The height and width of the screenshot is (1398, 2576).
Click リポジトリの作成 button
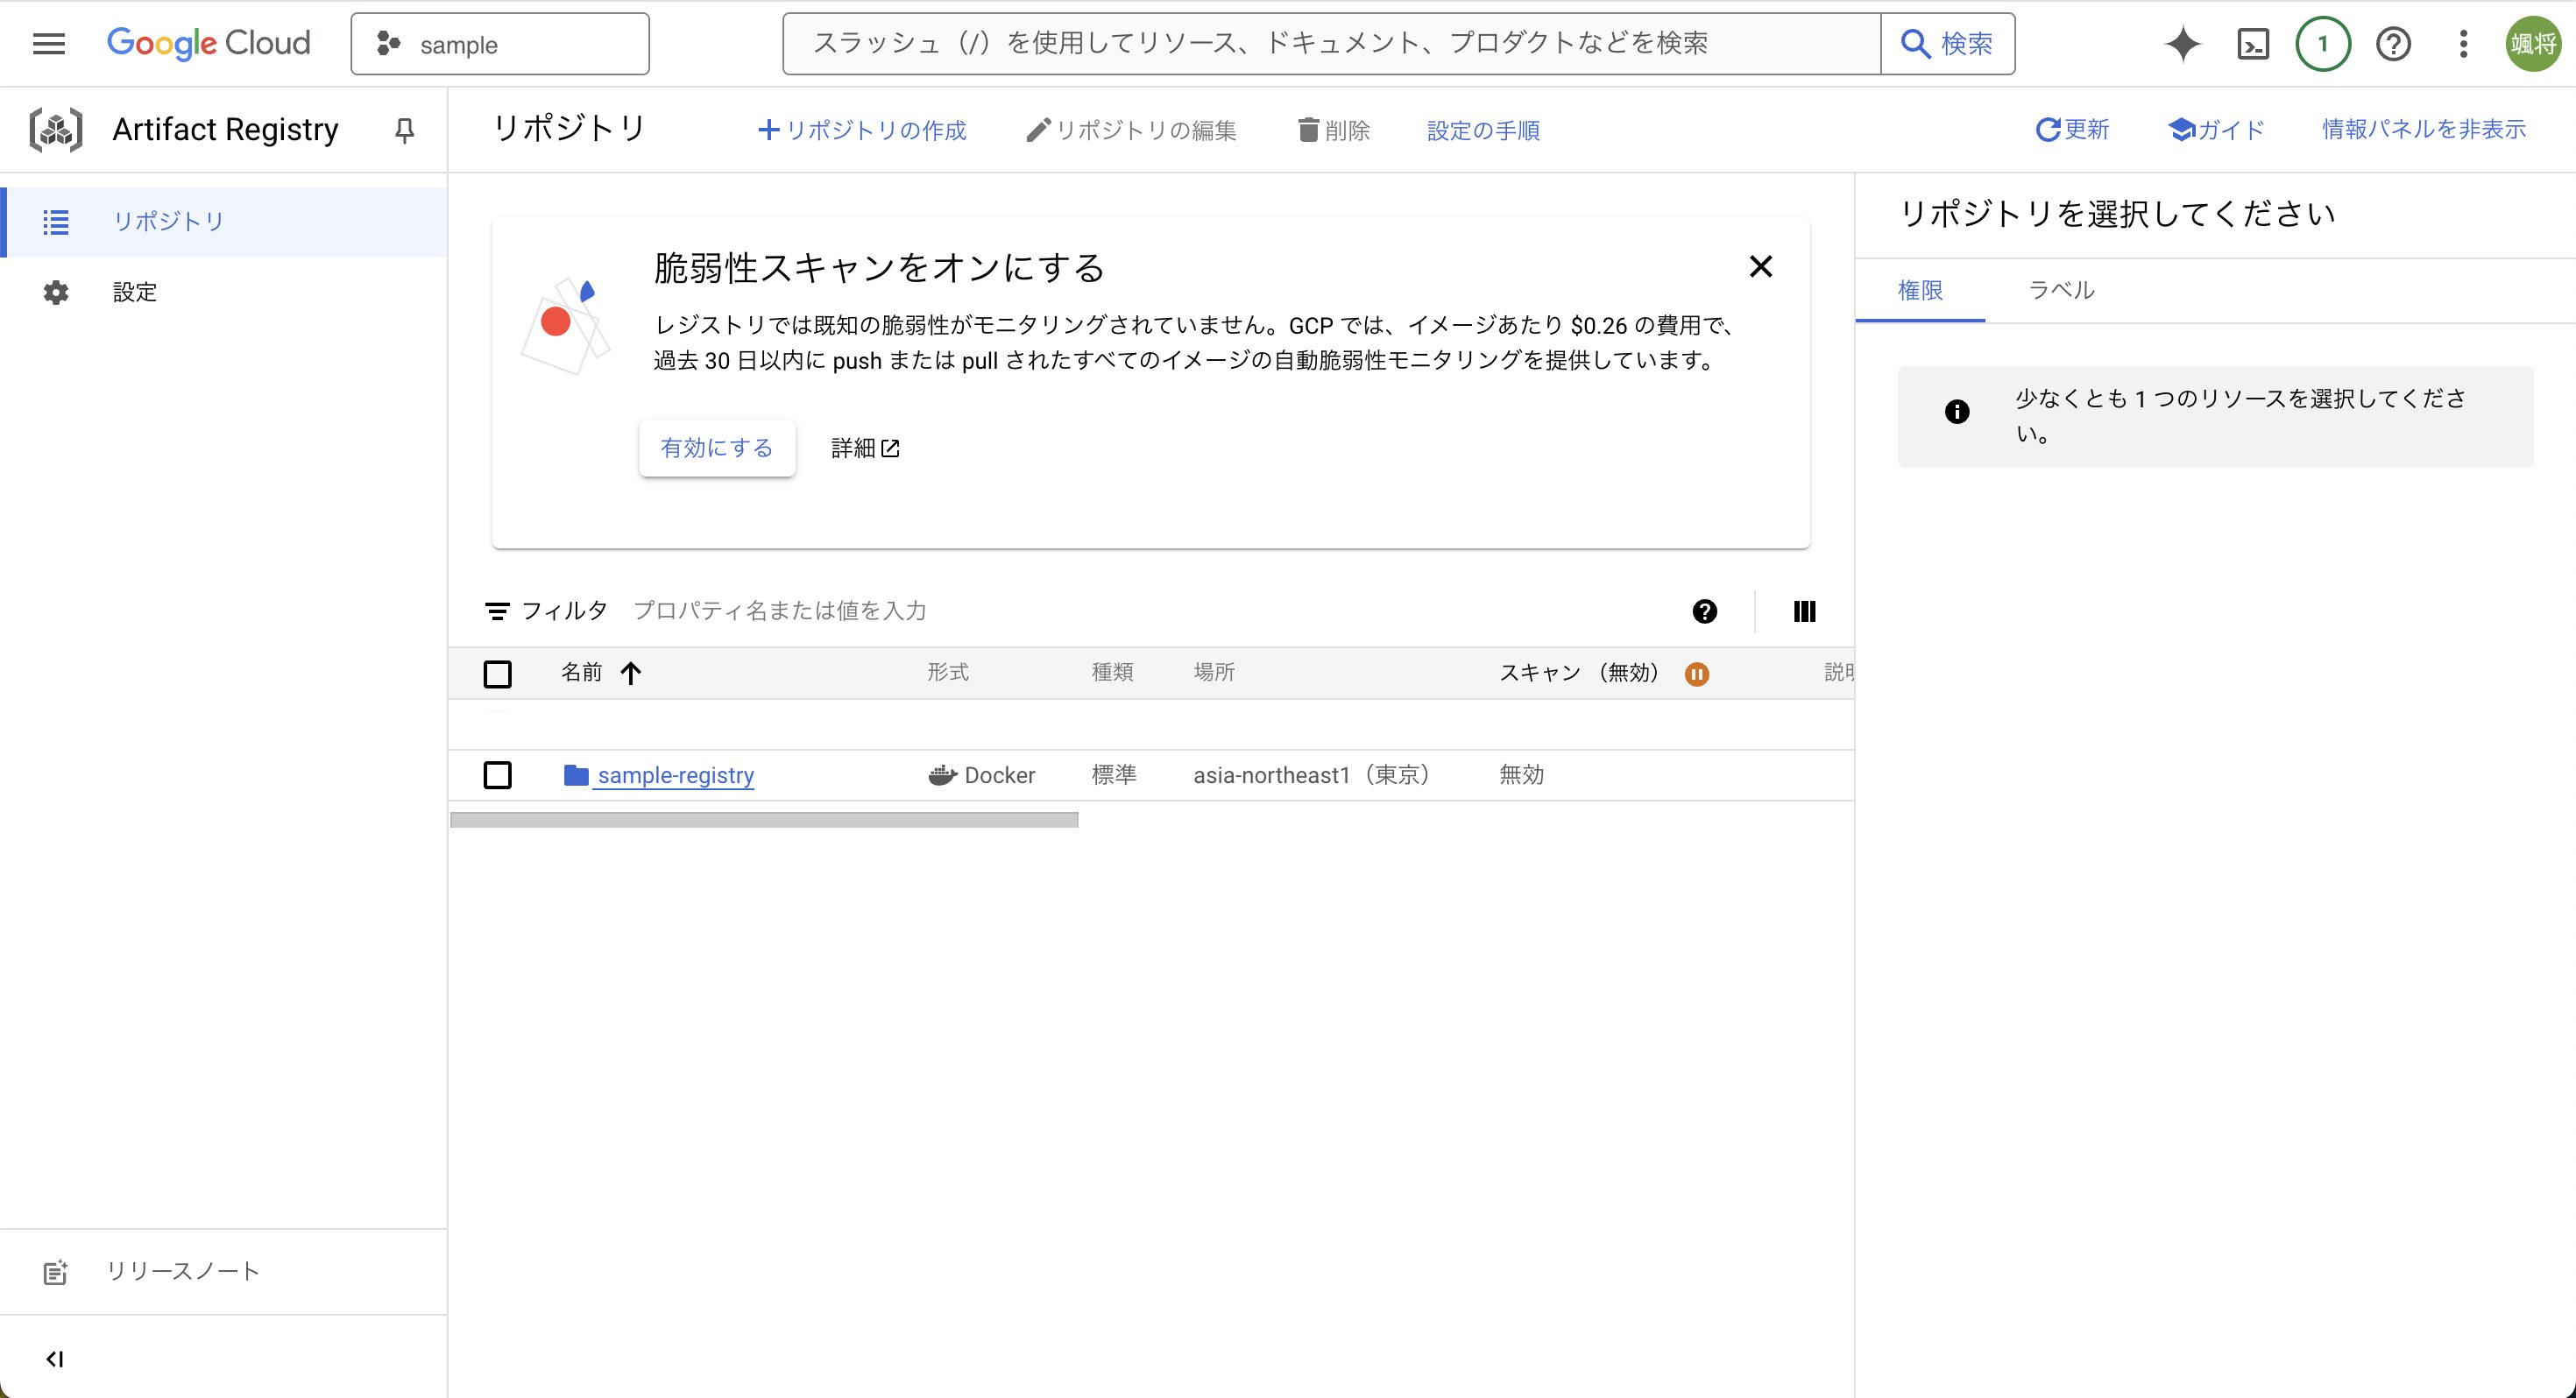tap(862, 130)
